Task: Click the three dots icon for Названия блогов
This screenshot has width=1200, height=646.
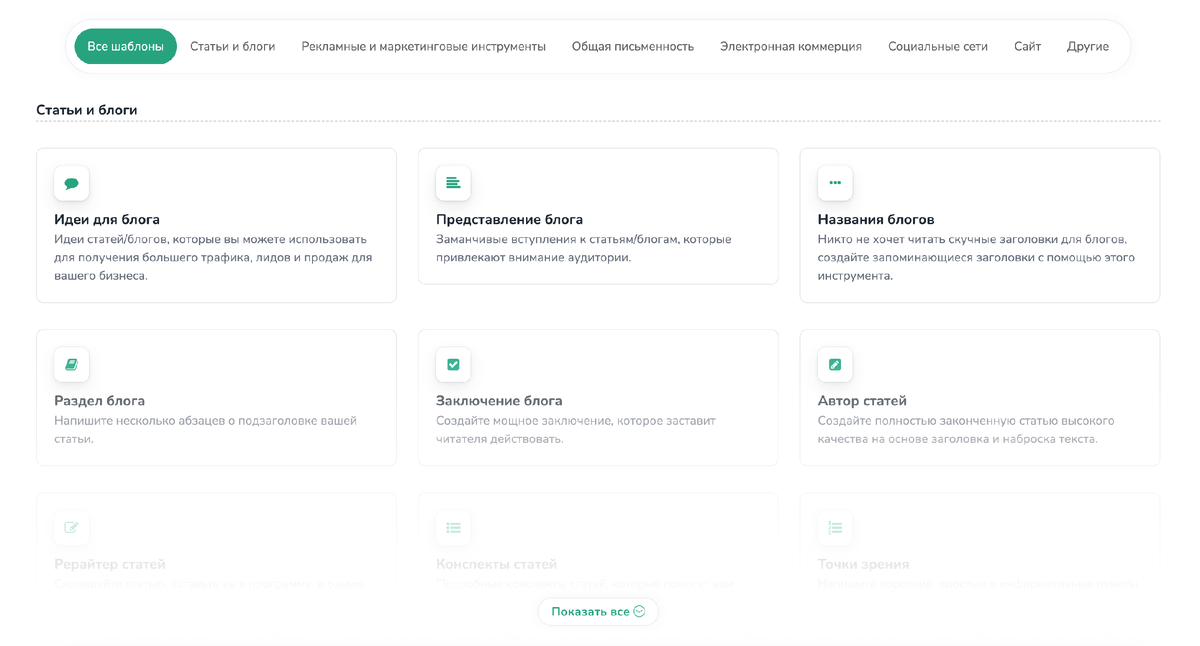Action: click(835, 183)
